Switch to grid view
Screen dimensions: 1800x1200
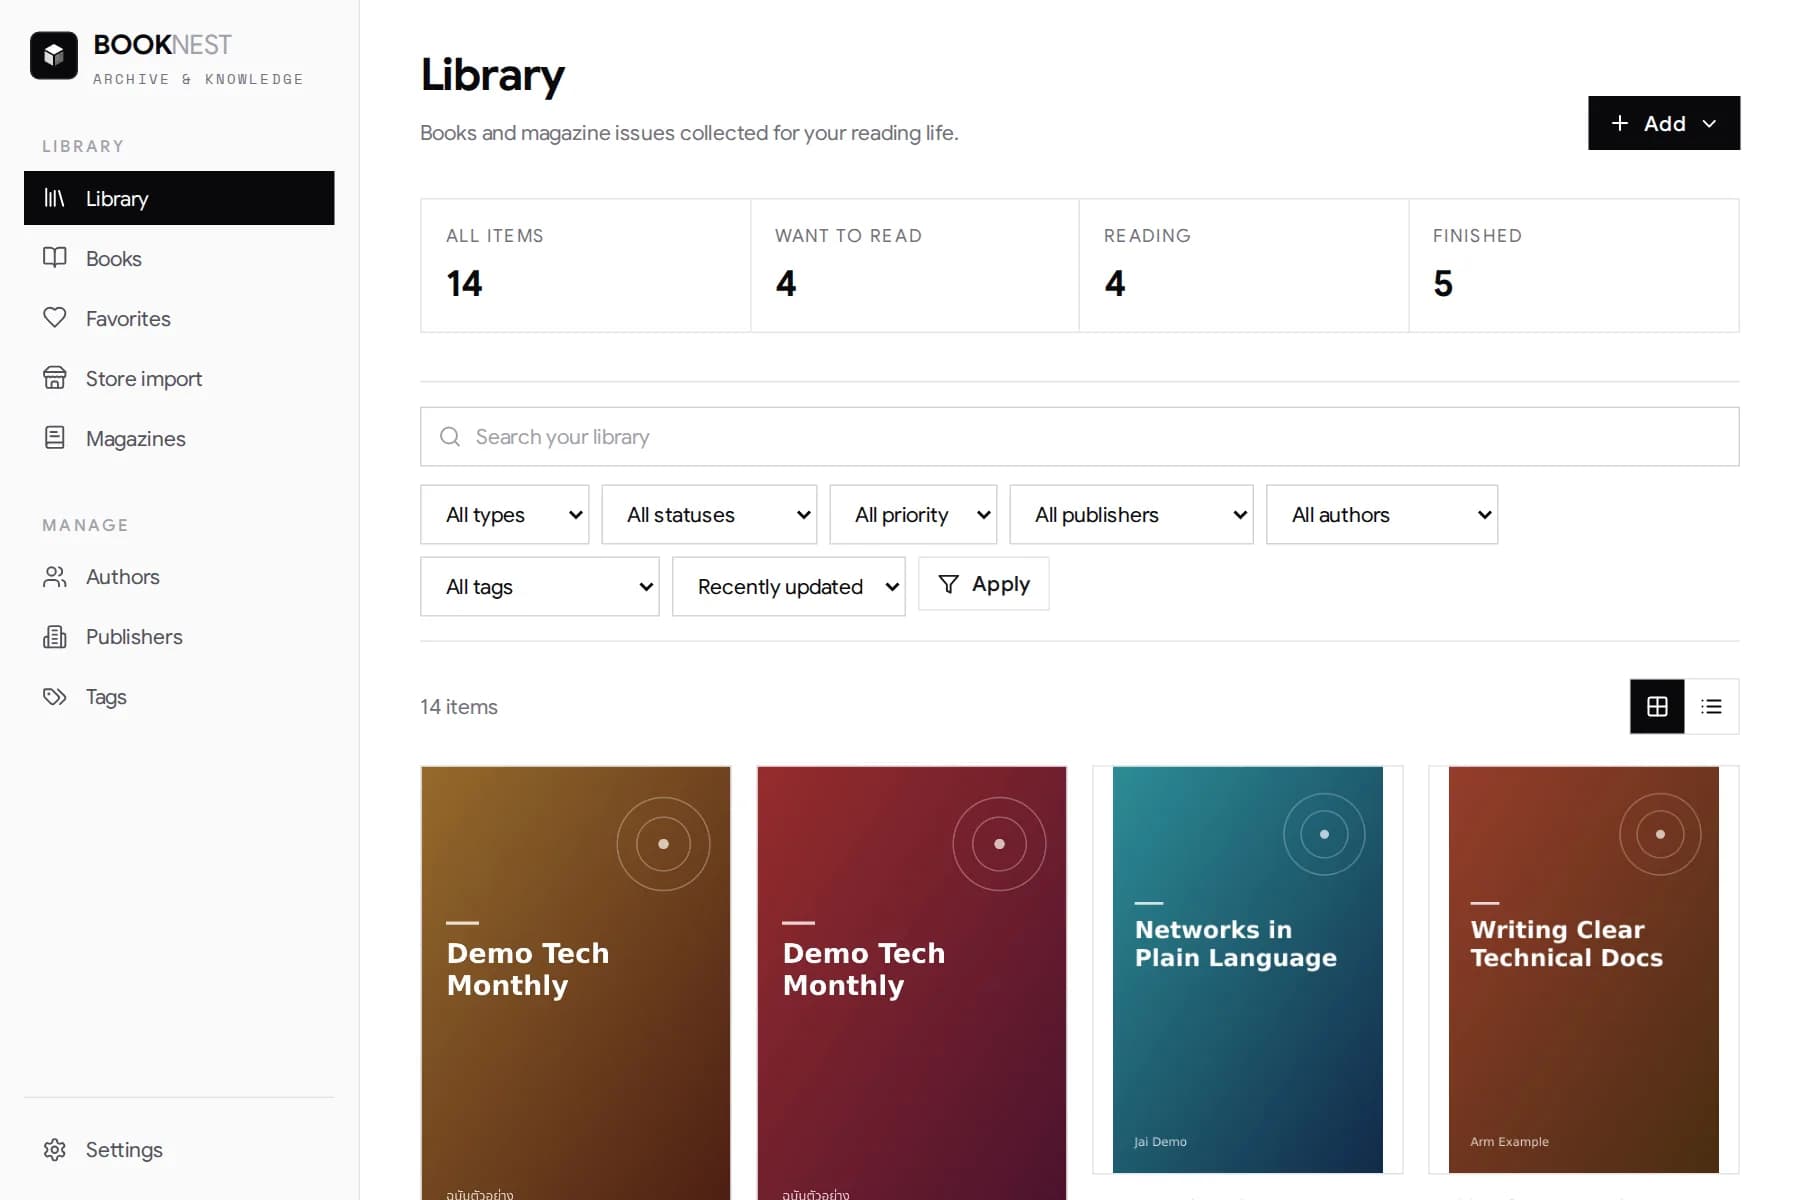tap(1657, 707)
